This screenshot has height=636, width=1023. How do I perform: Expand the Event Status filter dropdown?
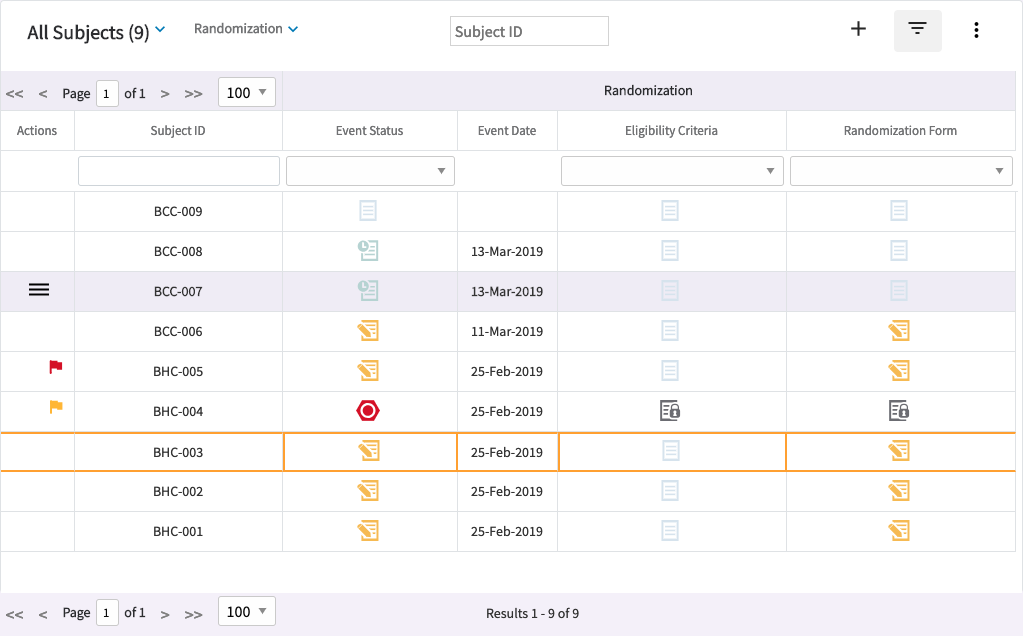click(x=370, y=171)
